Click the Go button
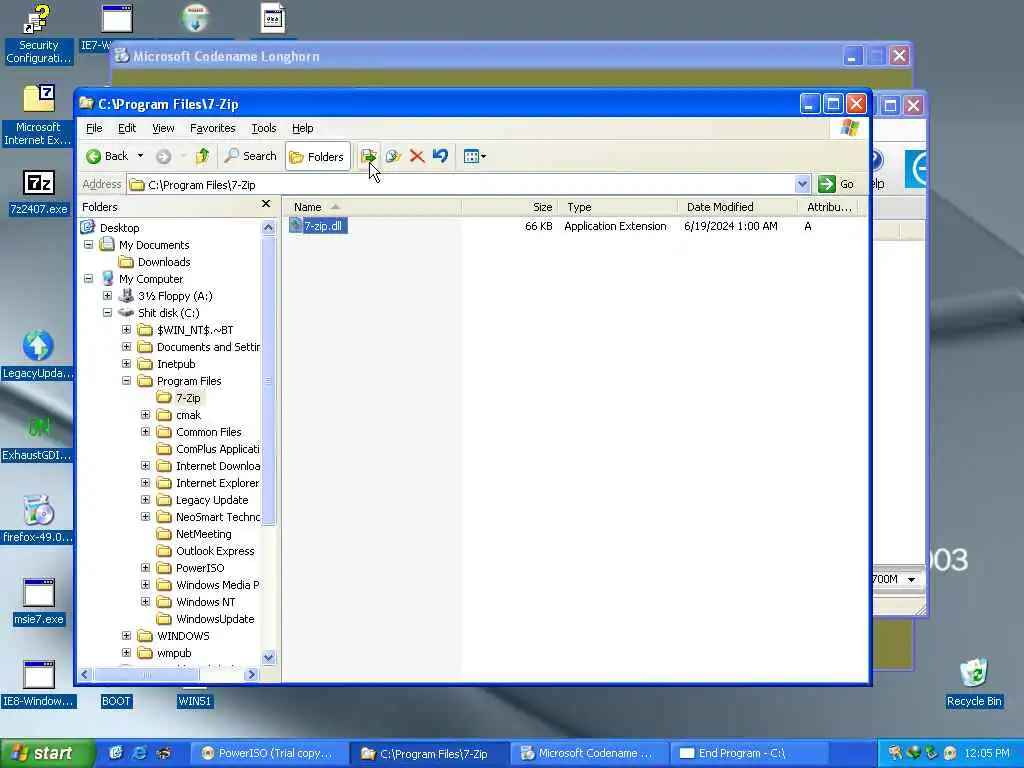1024x768 pixels. [x=837, y=184]
